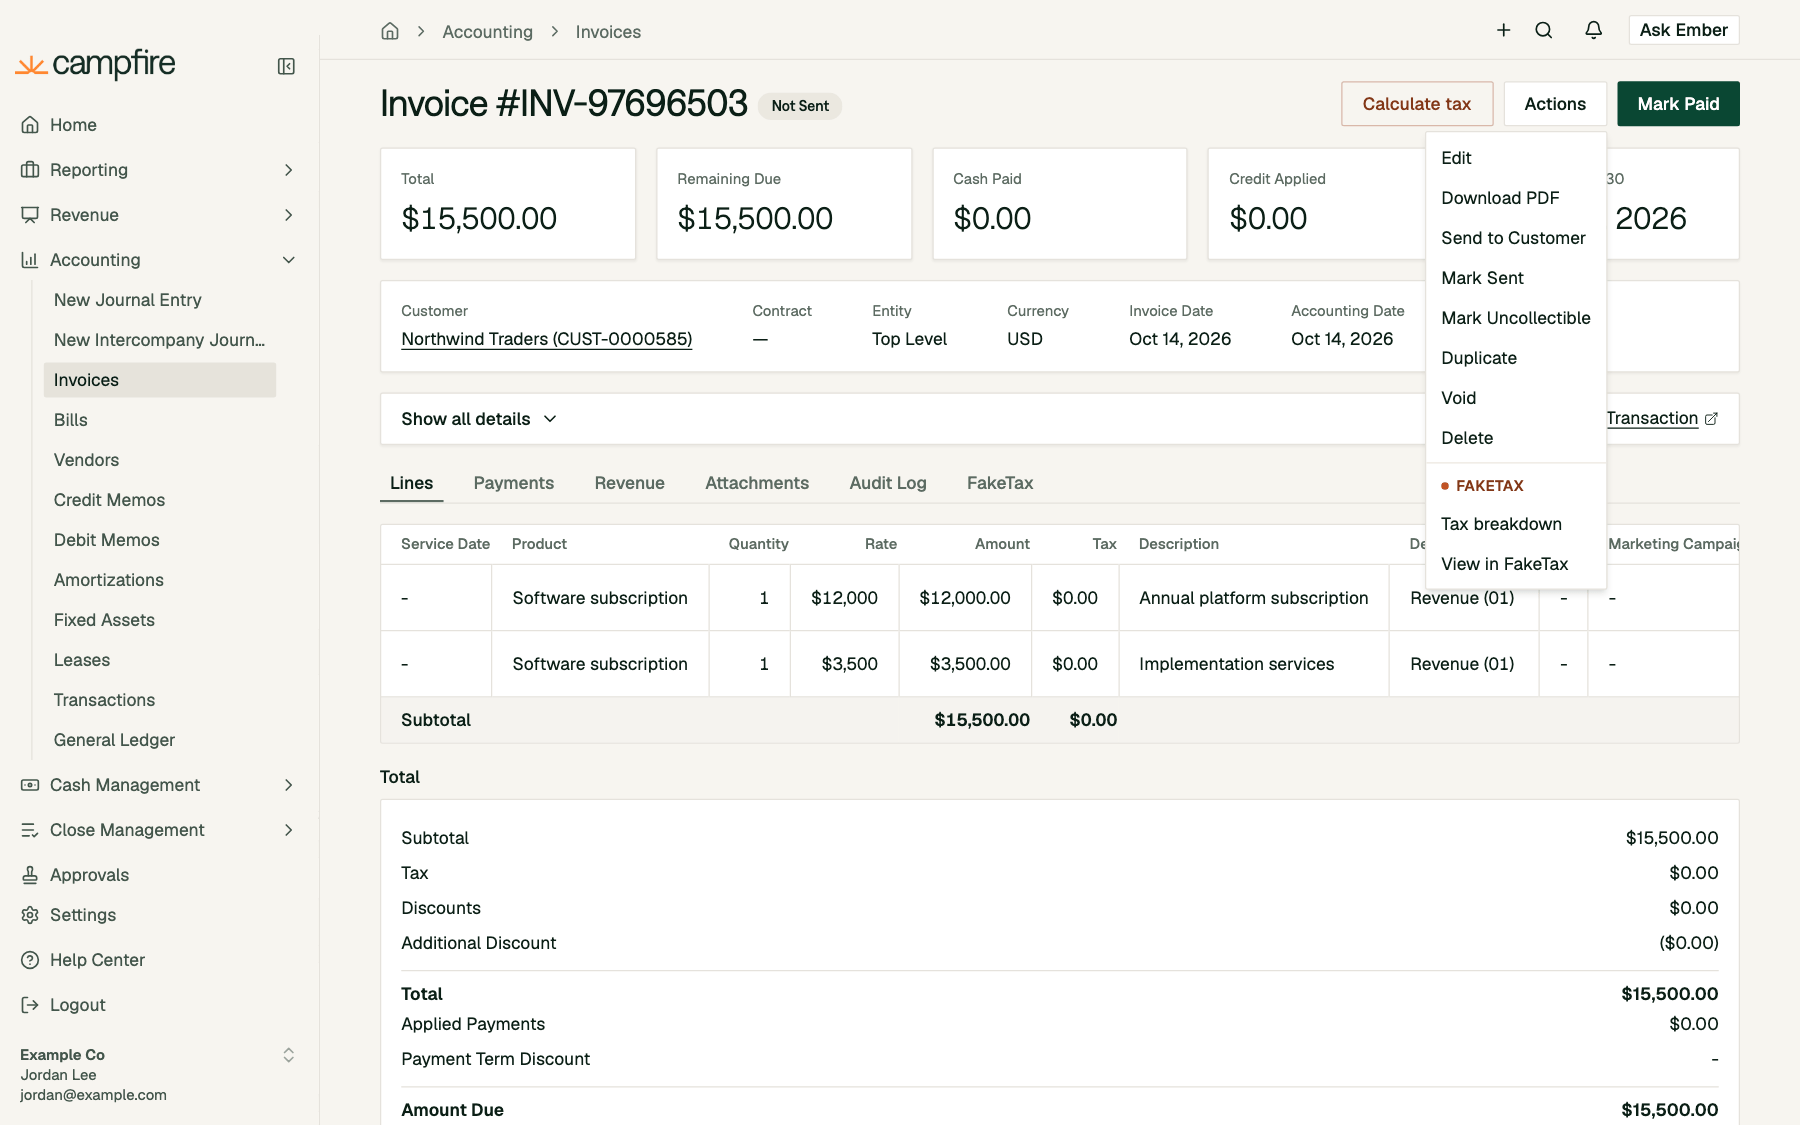Click the Mark Paid button
The image size is (1800, 1125).
(1678, 104)
